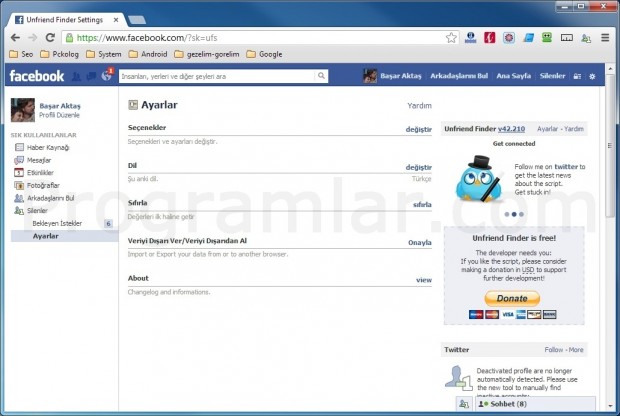Open the Android bookmarks folder

(148, 54)
